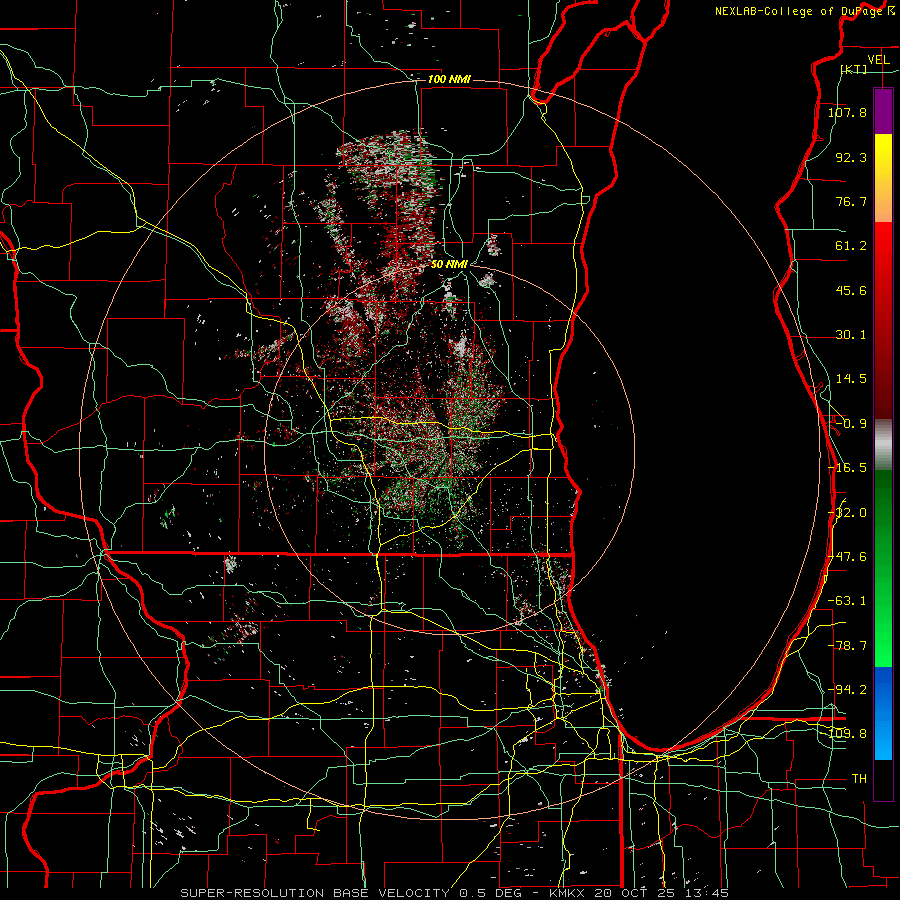Click the VEL legend title
900x900 pixels.
pos(878,60)
